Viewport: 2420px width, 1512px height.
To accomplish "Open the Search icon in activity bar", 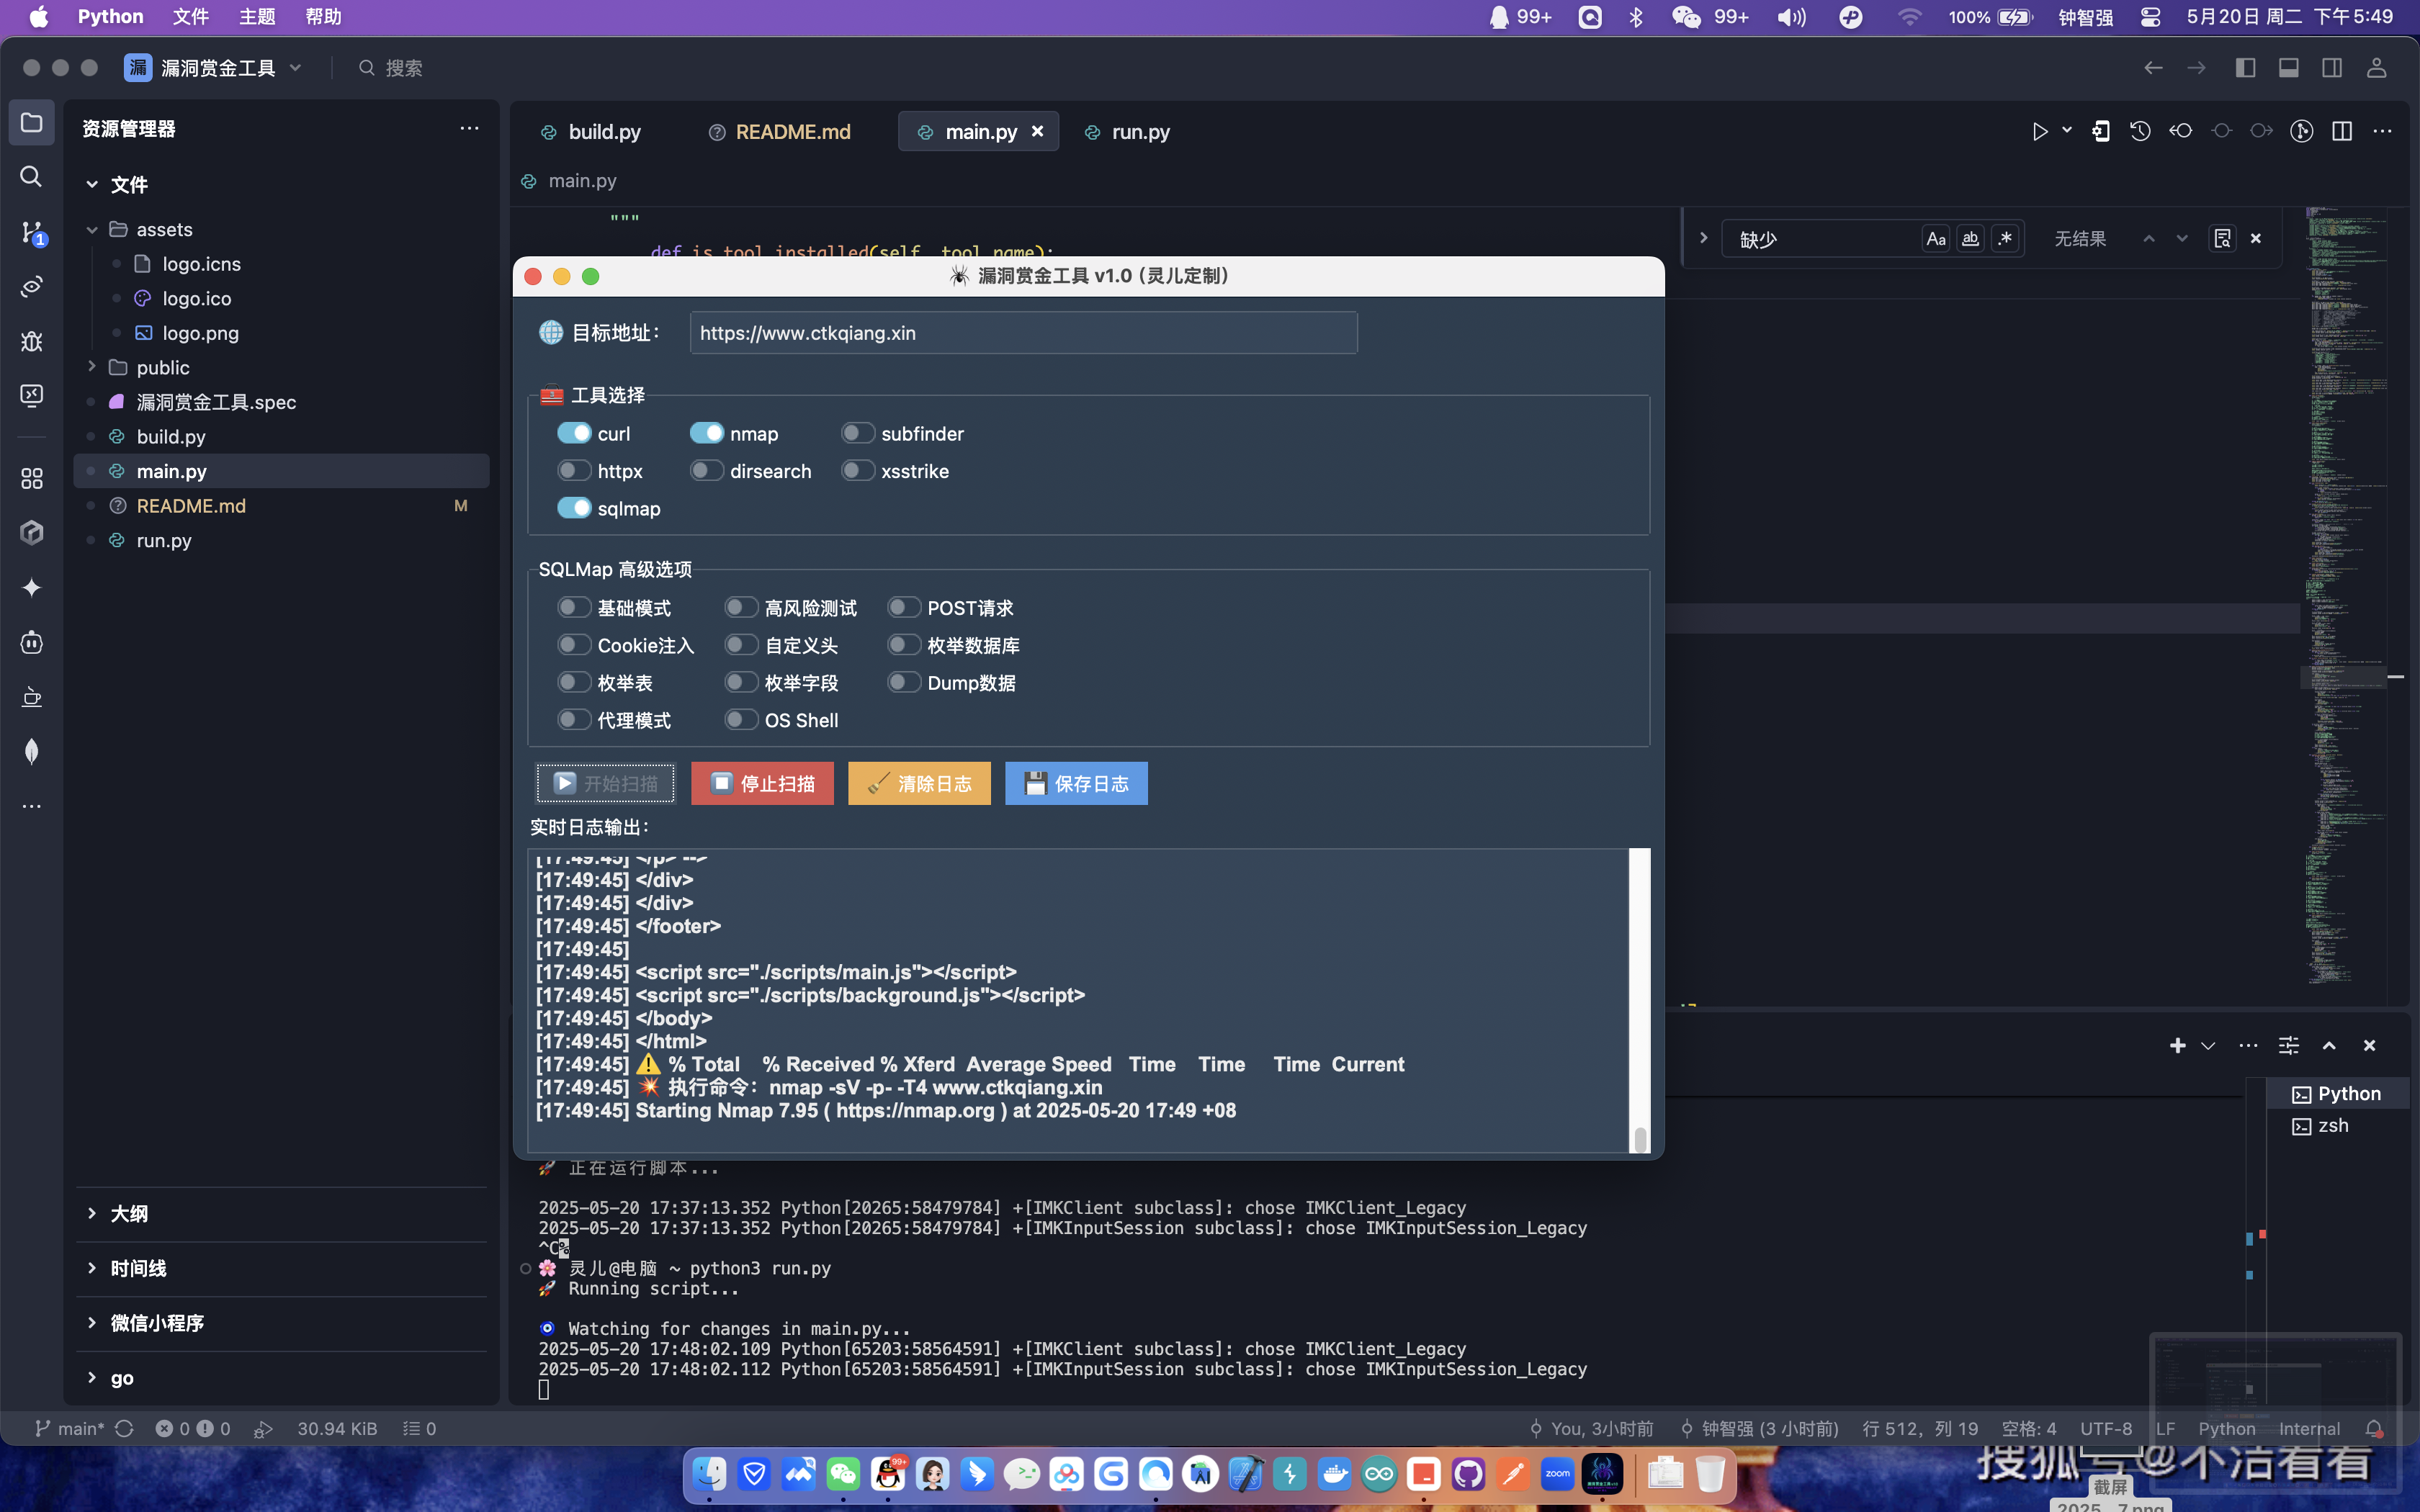I will coord(31,177).
